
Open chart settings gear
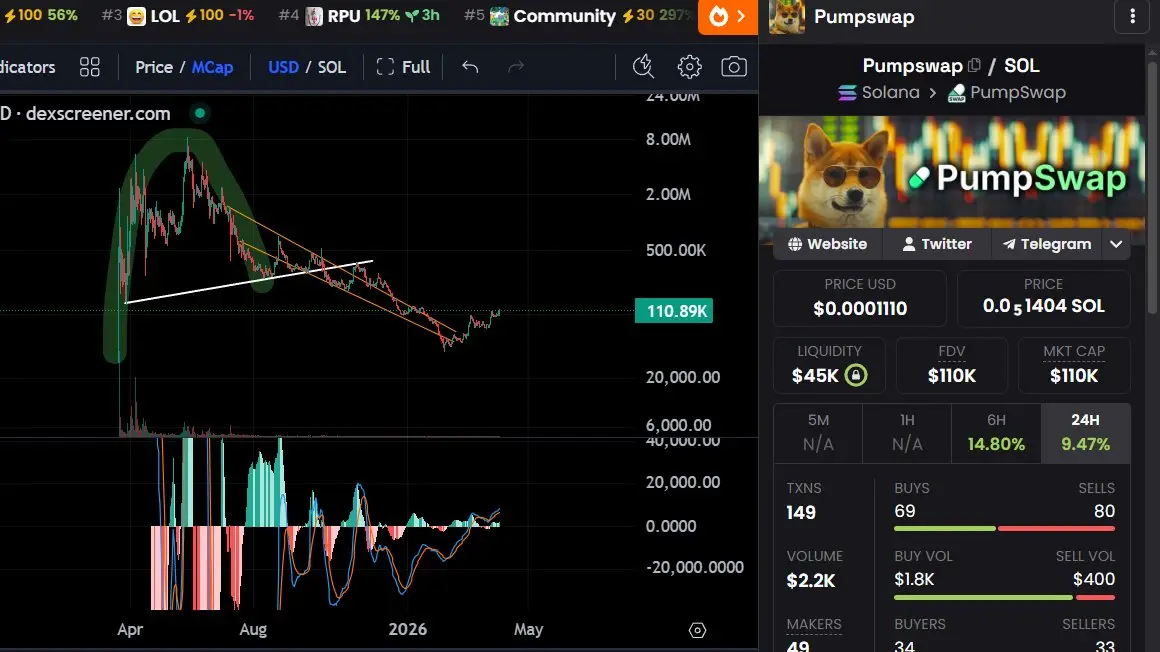point(689,67)
